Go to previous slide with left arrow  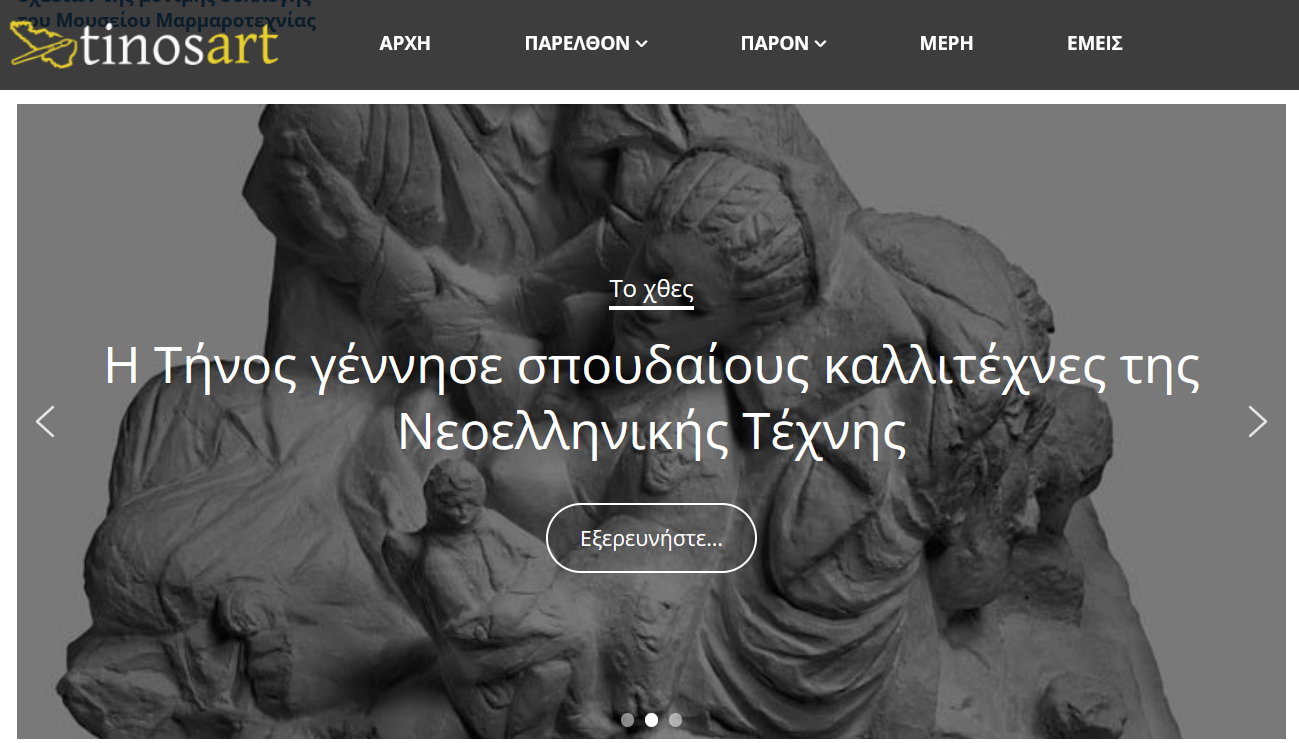point(45,422)
